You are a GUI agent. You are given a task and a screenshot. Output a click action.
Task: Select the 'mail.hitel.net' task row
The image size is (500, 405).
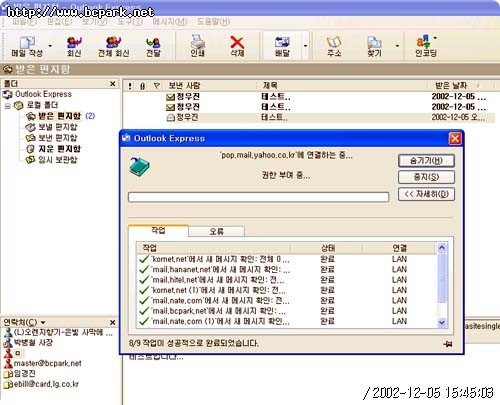click(287, 280)
